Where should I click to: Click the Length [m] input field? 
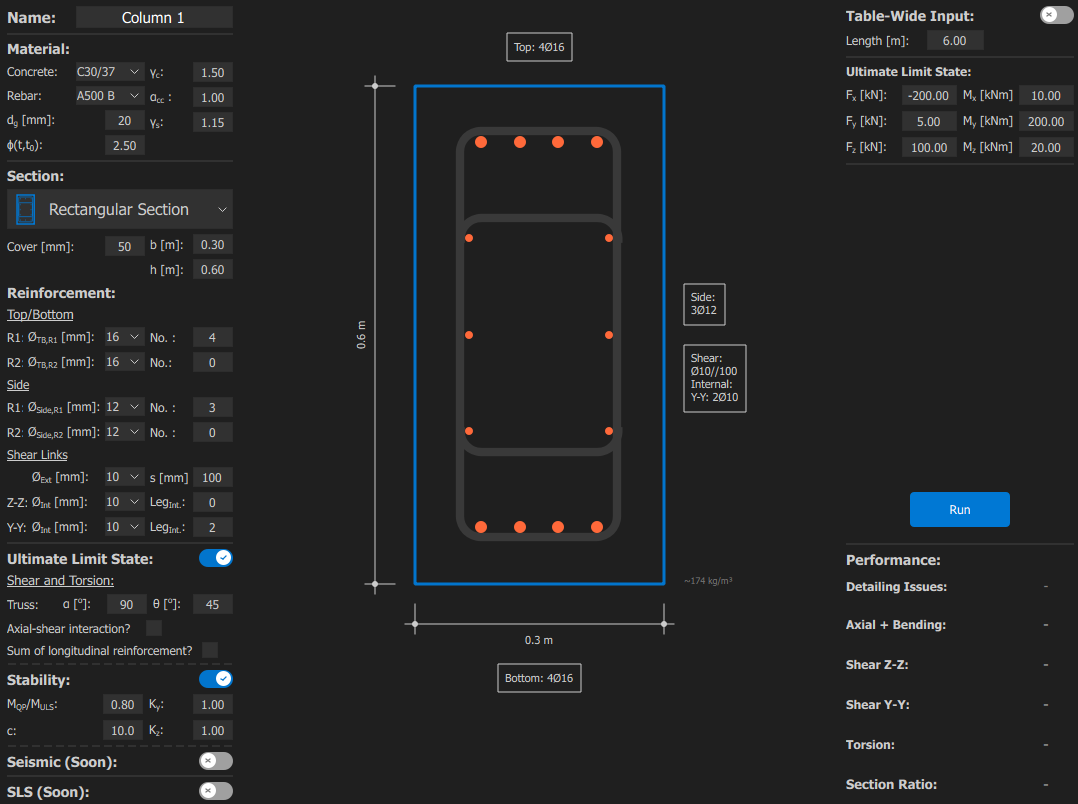coord(955,41)
